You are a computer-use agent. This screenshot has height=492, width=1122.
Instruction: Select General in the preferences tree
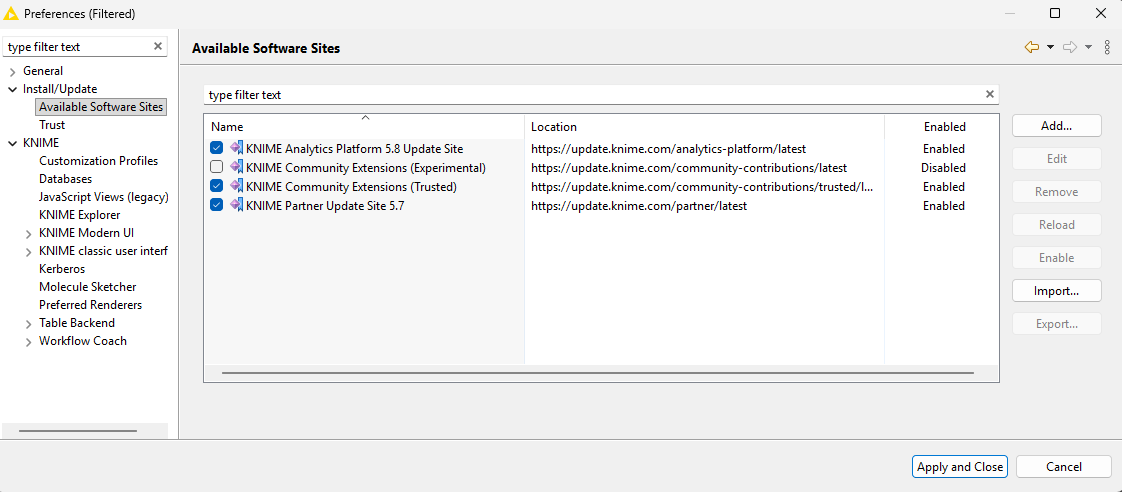click(43, 71)
